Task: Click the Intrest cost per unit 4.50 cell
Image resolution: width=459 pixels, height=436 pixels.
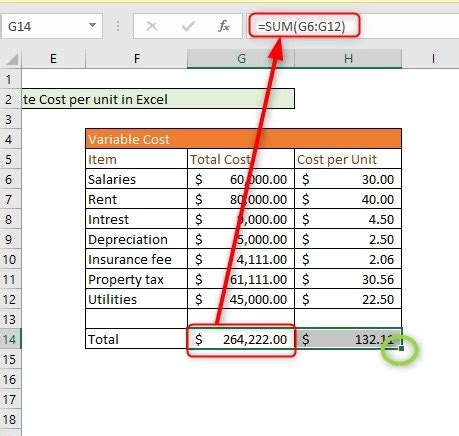Action: (348, 219)
